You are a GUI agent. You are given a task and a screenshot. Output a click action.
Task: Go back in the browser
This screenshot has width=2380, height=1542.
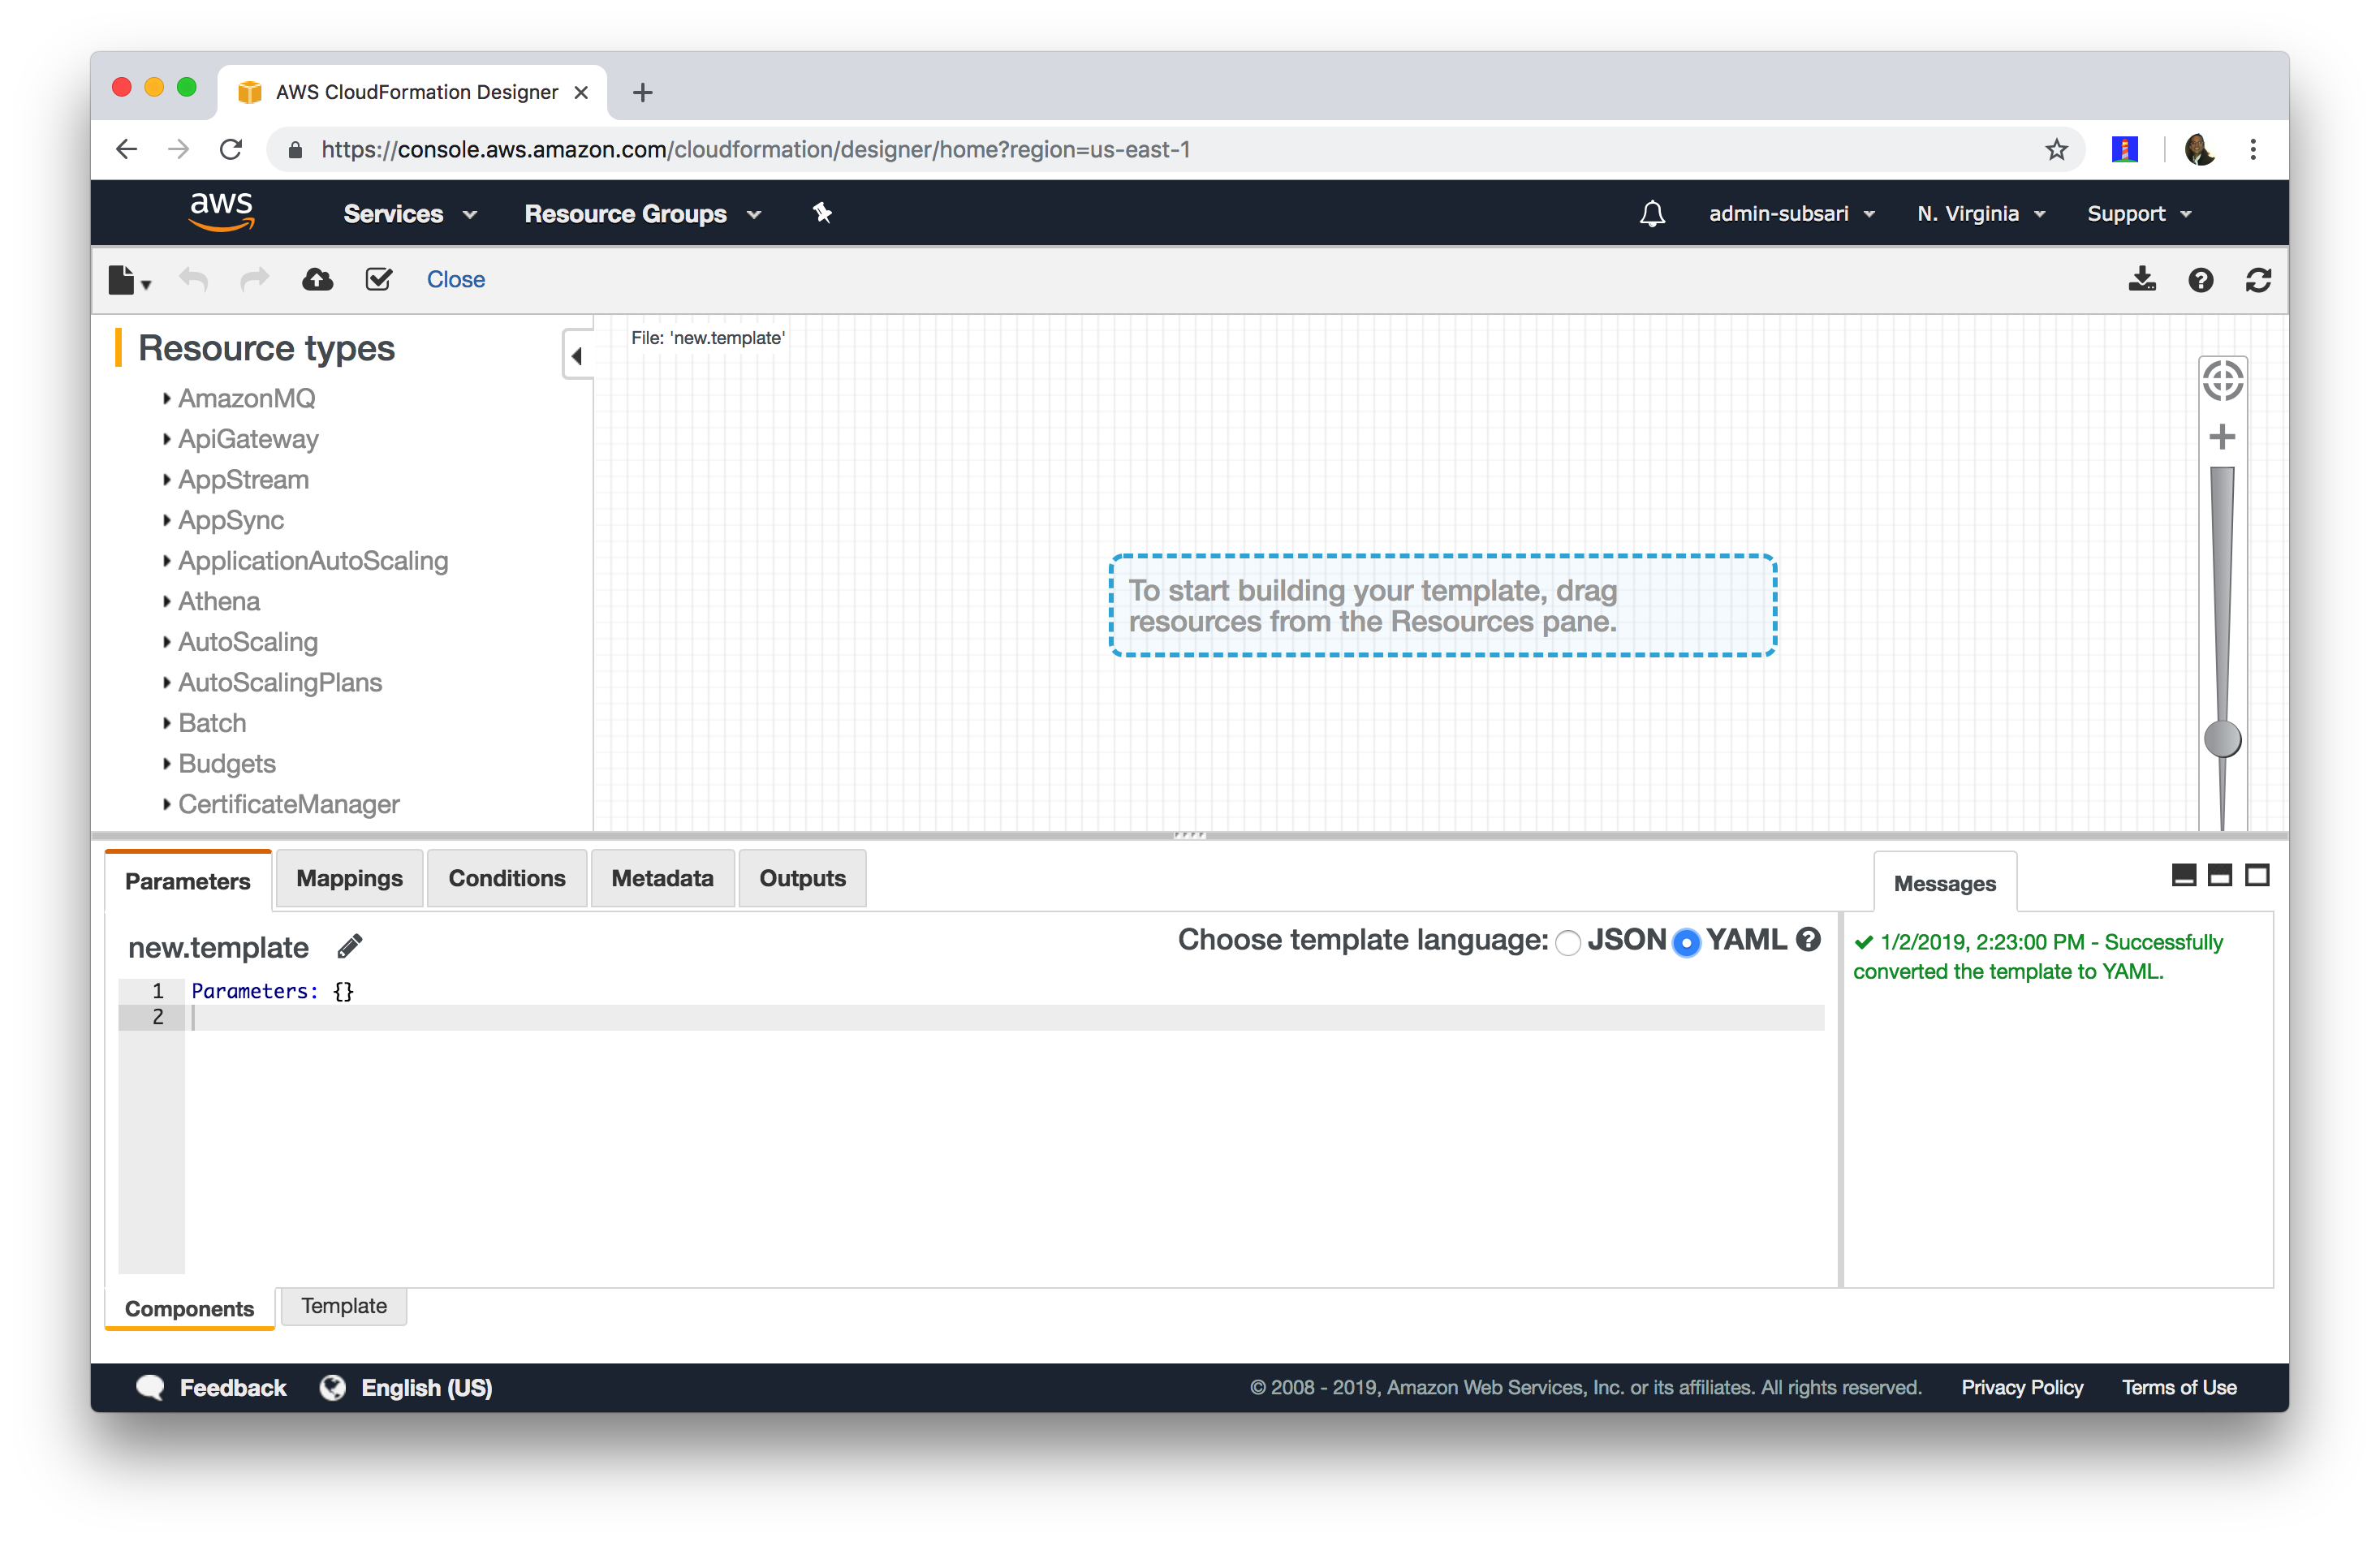(127, 150)
